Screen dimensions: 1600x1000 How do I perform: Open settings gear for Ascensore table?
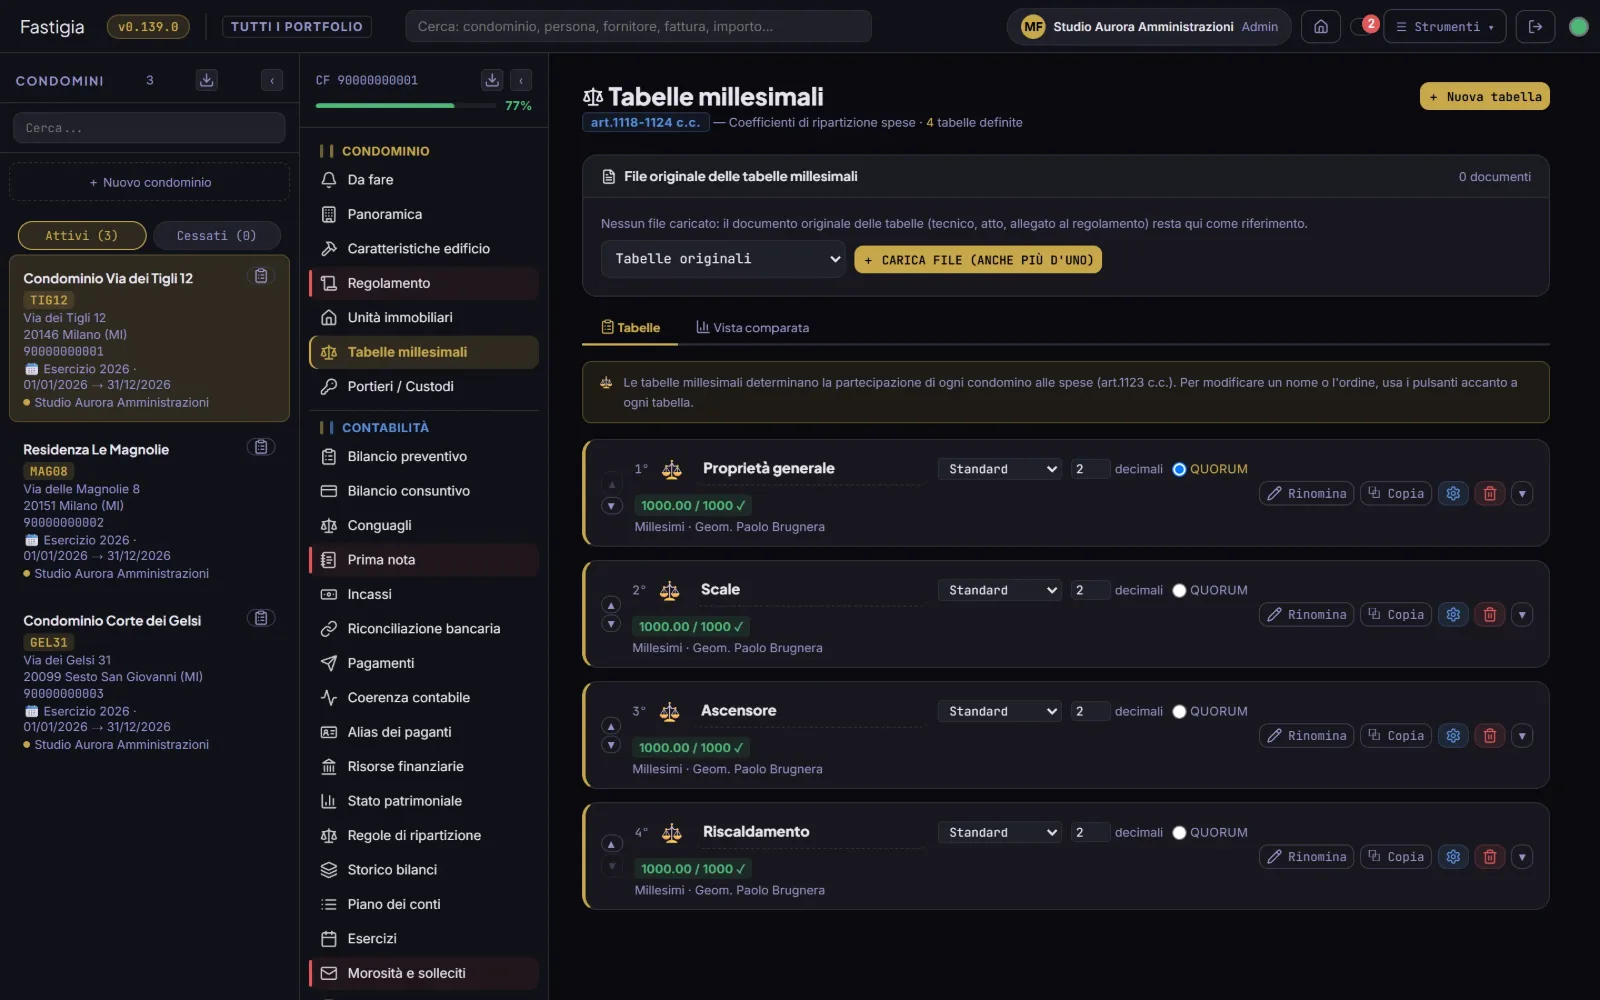1453,736
